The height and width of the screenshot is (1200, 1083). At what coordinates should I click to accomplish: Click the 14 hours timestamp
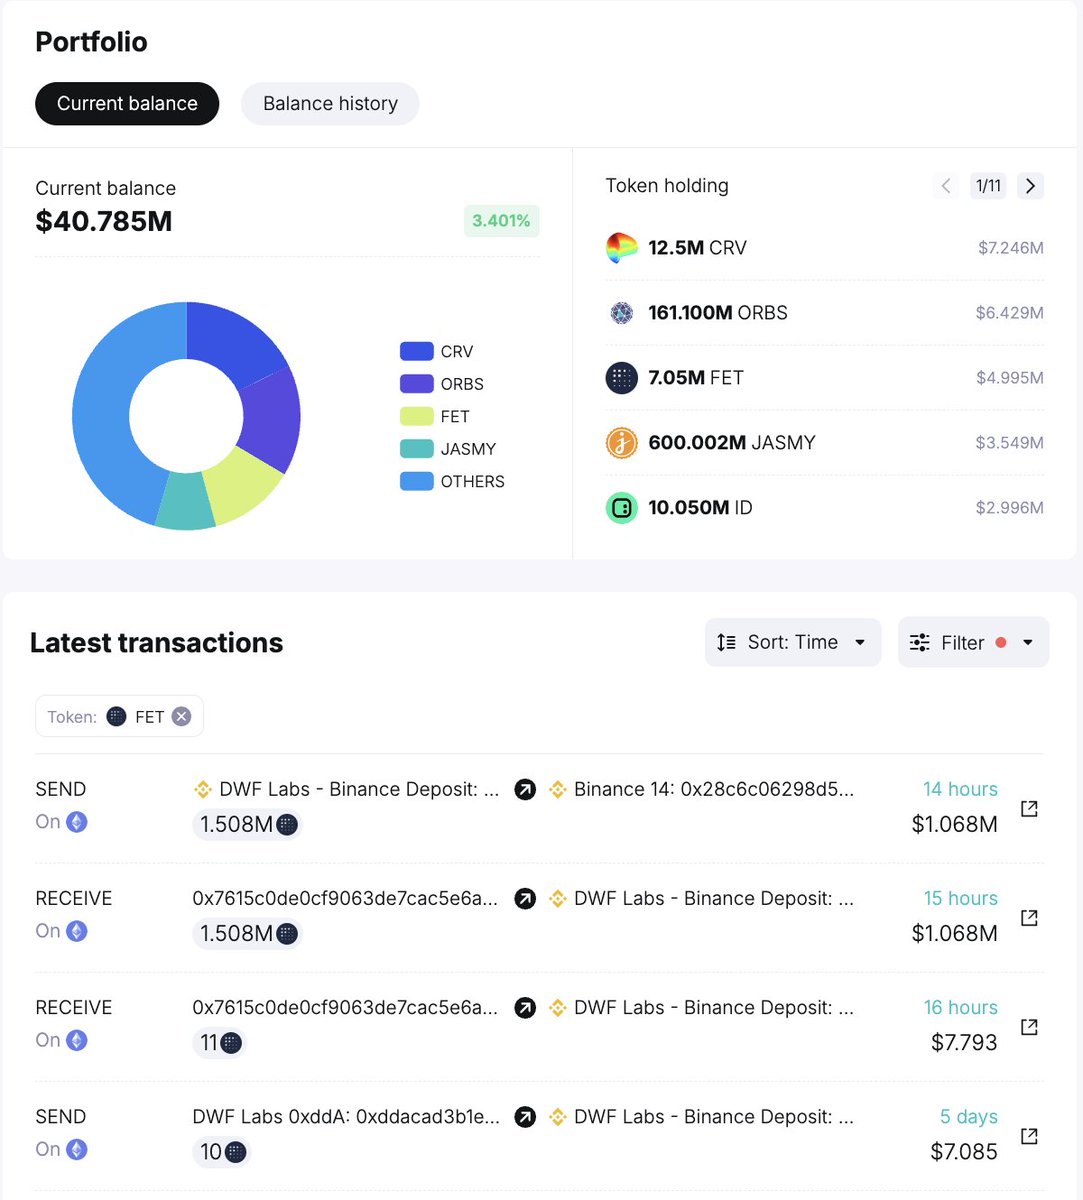[960, 790]
